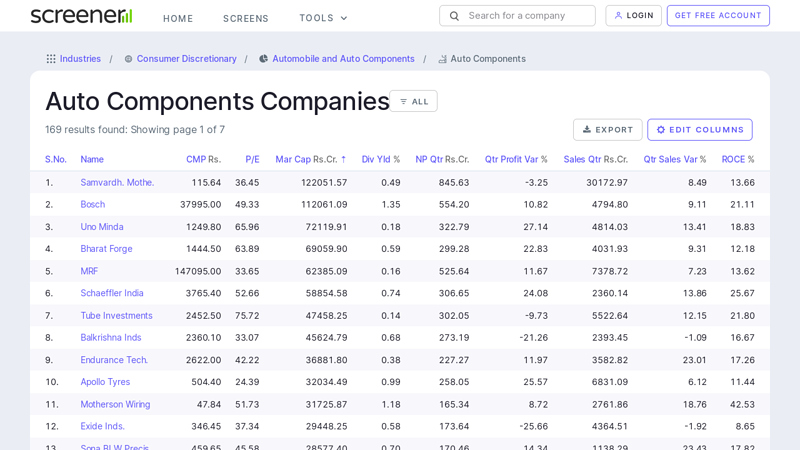Focus the company search field
The height and width of the screenshot is (450, 800).
(x=527, y=16)
